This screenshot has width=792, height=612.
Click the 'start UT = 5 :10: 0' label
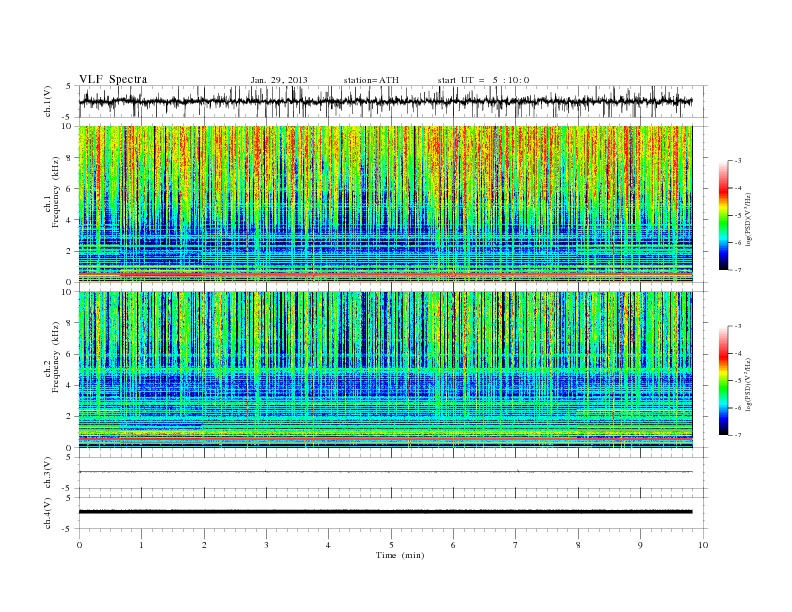(x=483, y=80)
